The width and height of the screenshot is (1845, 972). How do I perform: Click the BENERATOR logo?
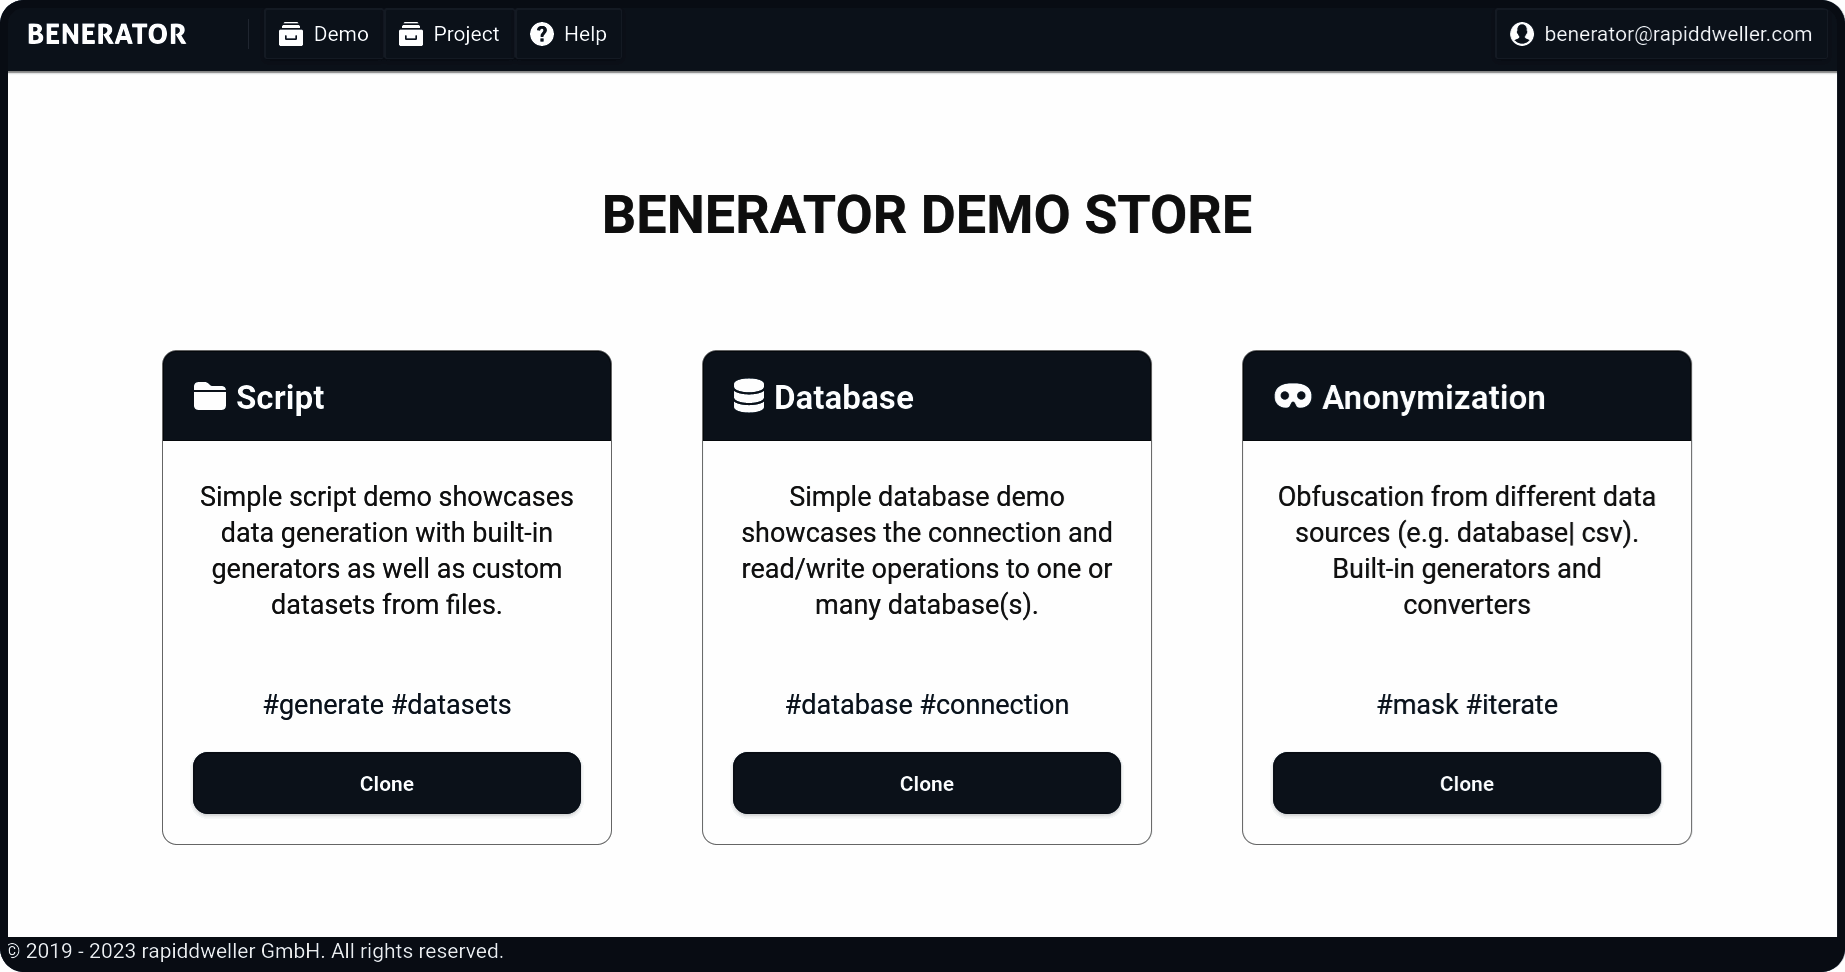click(107, 34)
